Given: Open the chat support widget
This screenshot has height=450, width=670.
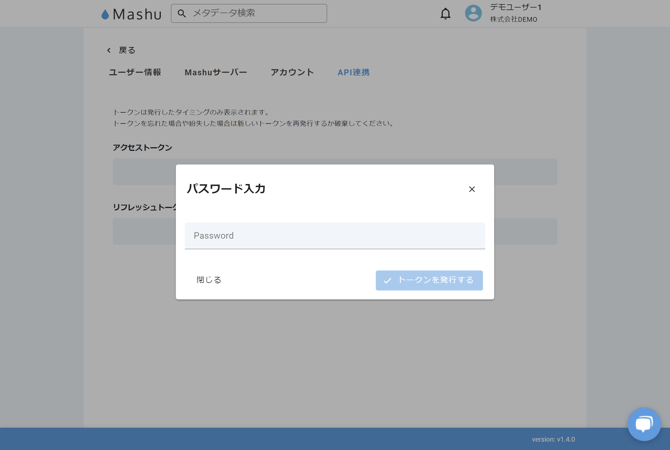Looking at the screenshot, I should pyautogui.click(x=644, y=424).
